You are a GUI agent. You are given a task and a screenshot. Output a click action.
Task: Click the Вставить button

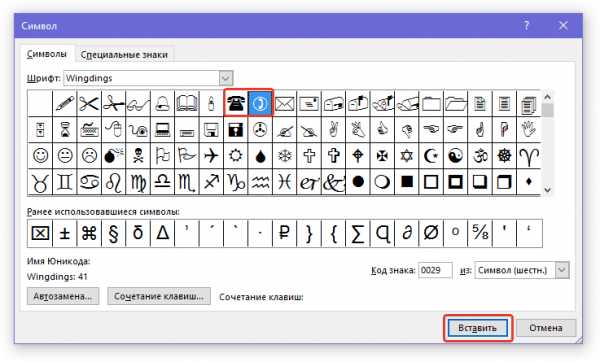click(x=478, y=328)
